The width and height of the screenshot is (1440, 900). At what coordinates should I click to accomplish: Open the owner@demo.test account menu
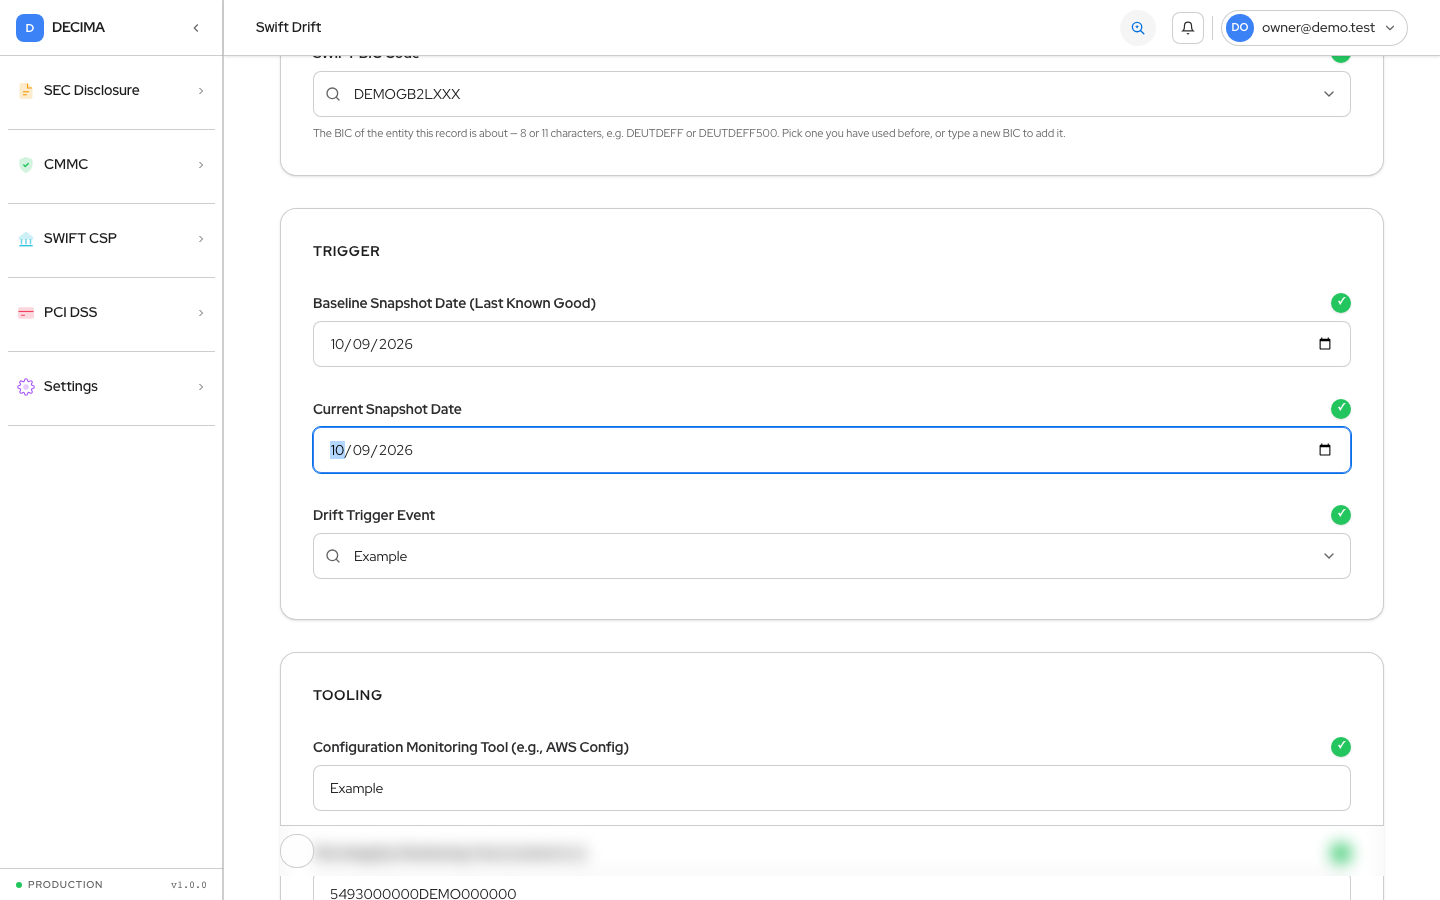pos(1314,28)
